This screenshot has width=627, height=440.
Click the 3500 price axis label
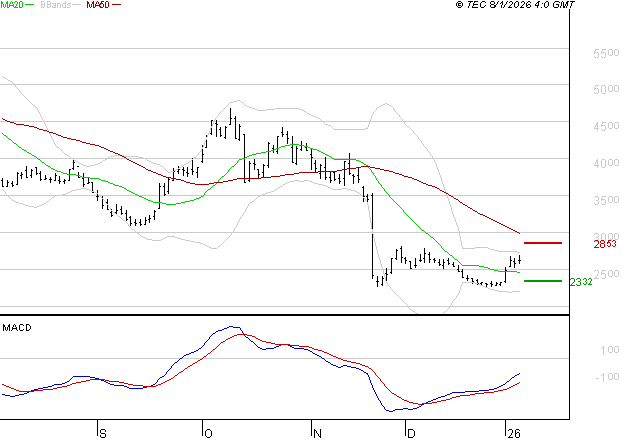coord(606,200)
